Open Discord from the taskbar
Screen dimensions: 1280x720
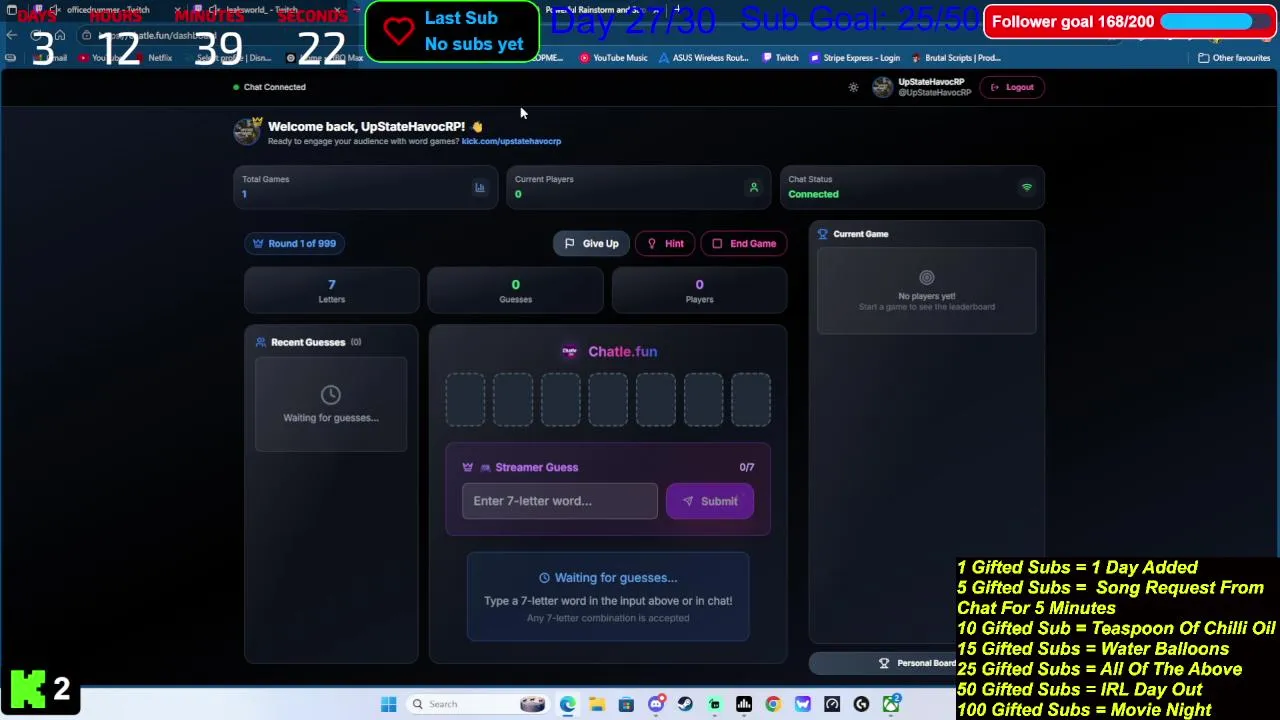tap(656, 704)
